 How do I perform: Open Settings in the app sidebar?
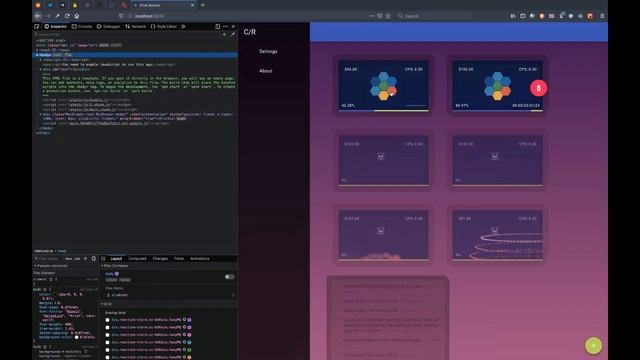(268, 51)
